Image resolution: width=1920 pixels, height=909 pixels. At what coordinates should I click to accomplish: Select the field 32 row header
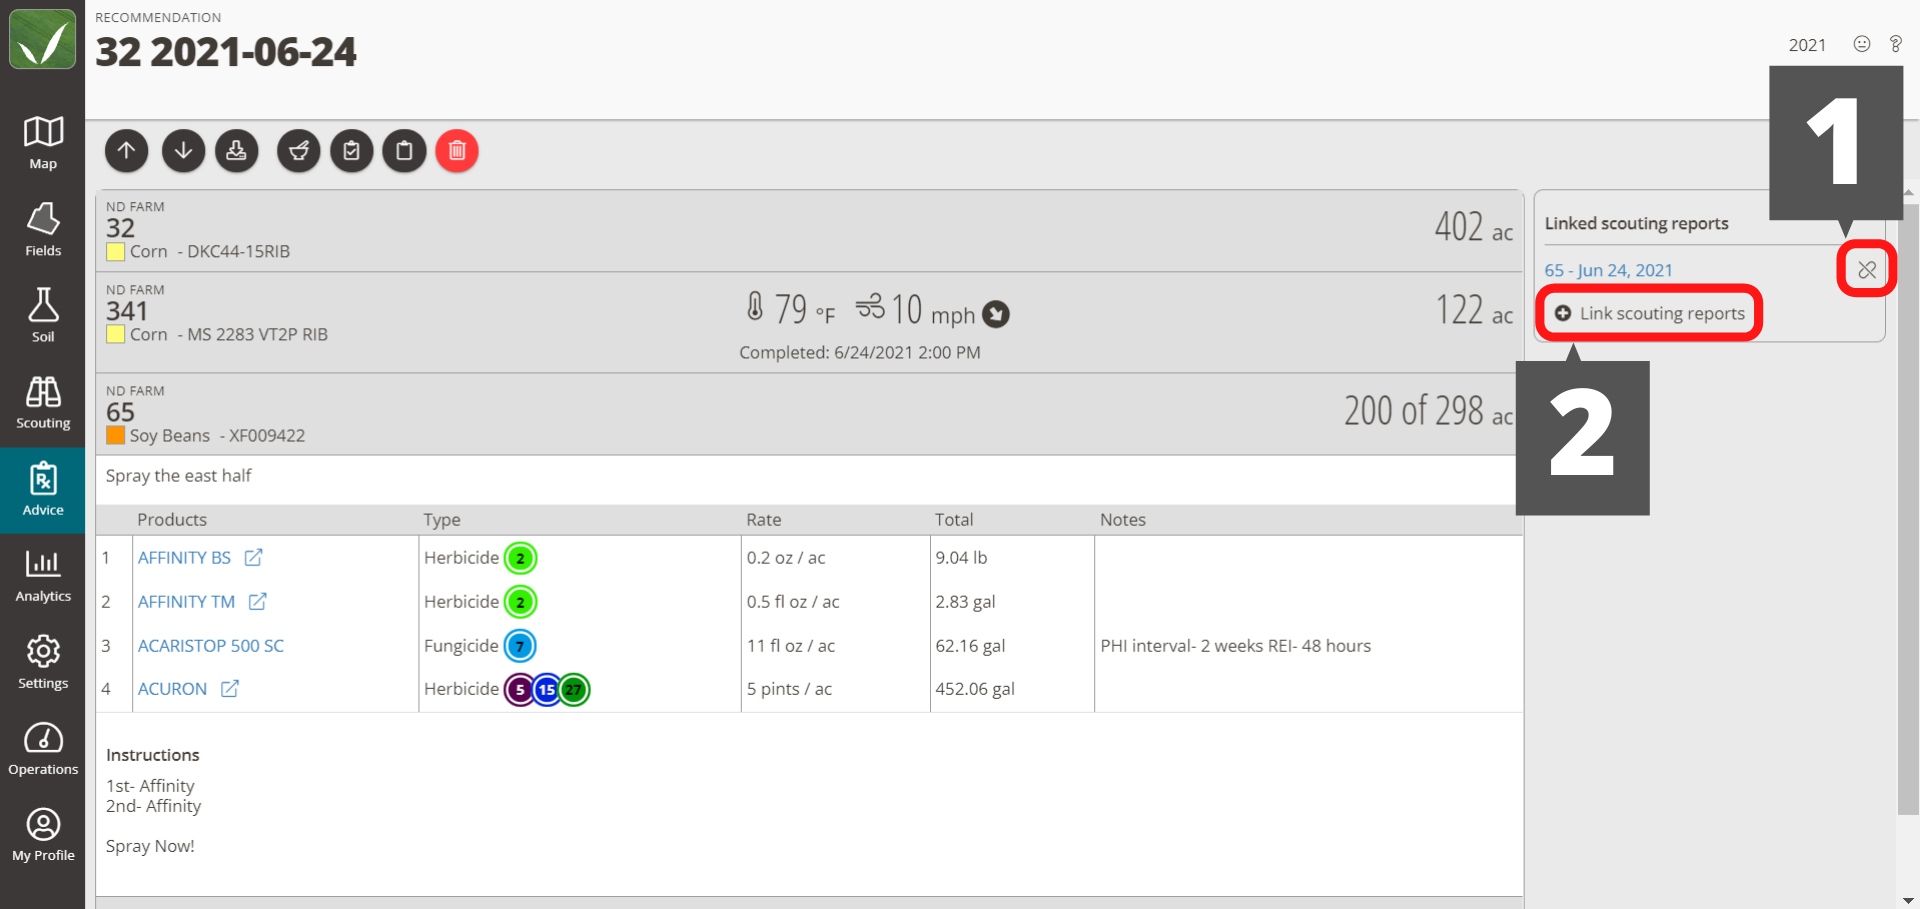click(810, 231)
